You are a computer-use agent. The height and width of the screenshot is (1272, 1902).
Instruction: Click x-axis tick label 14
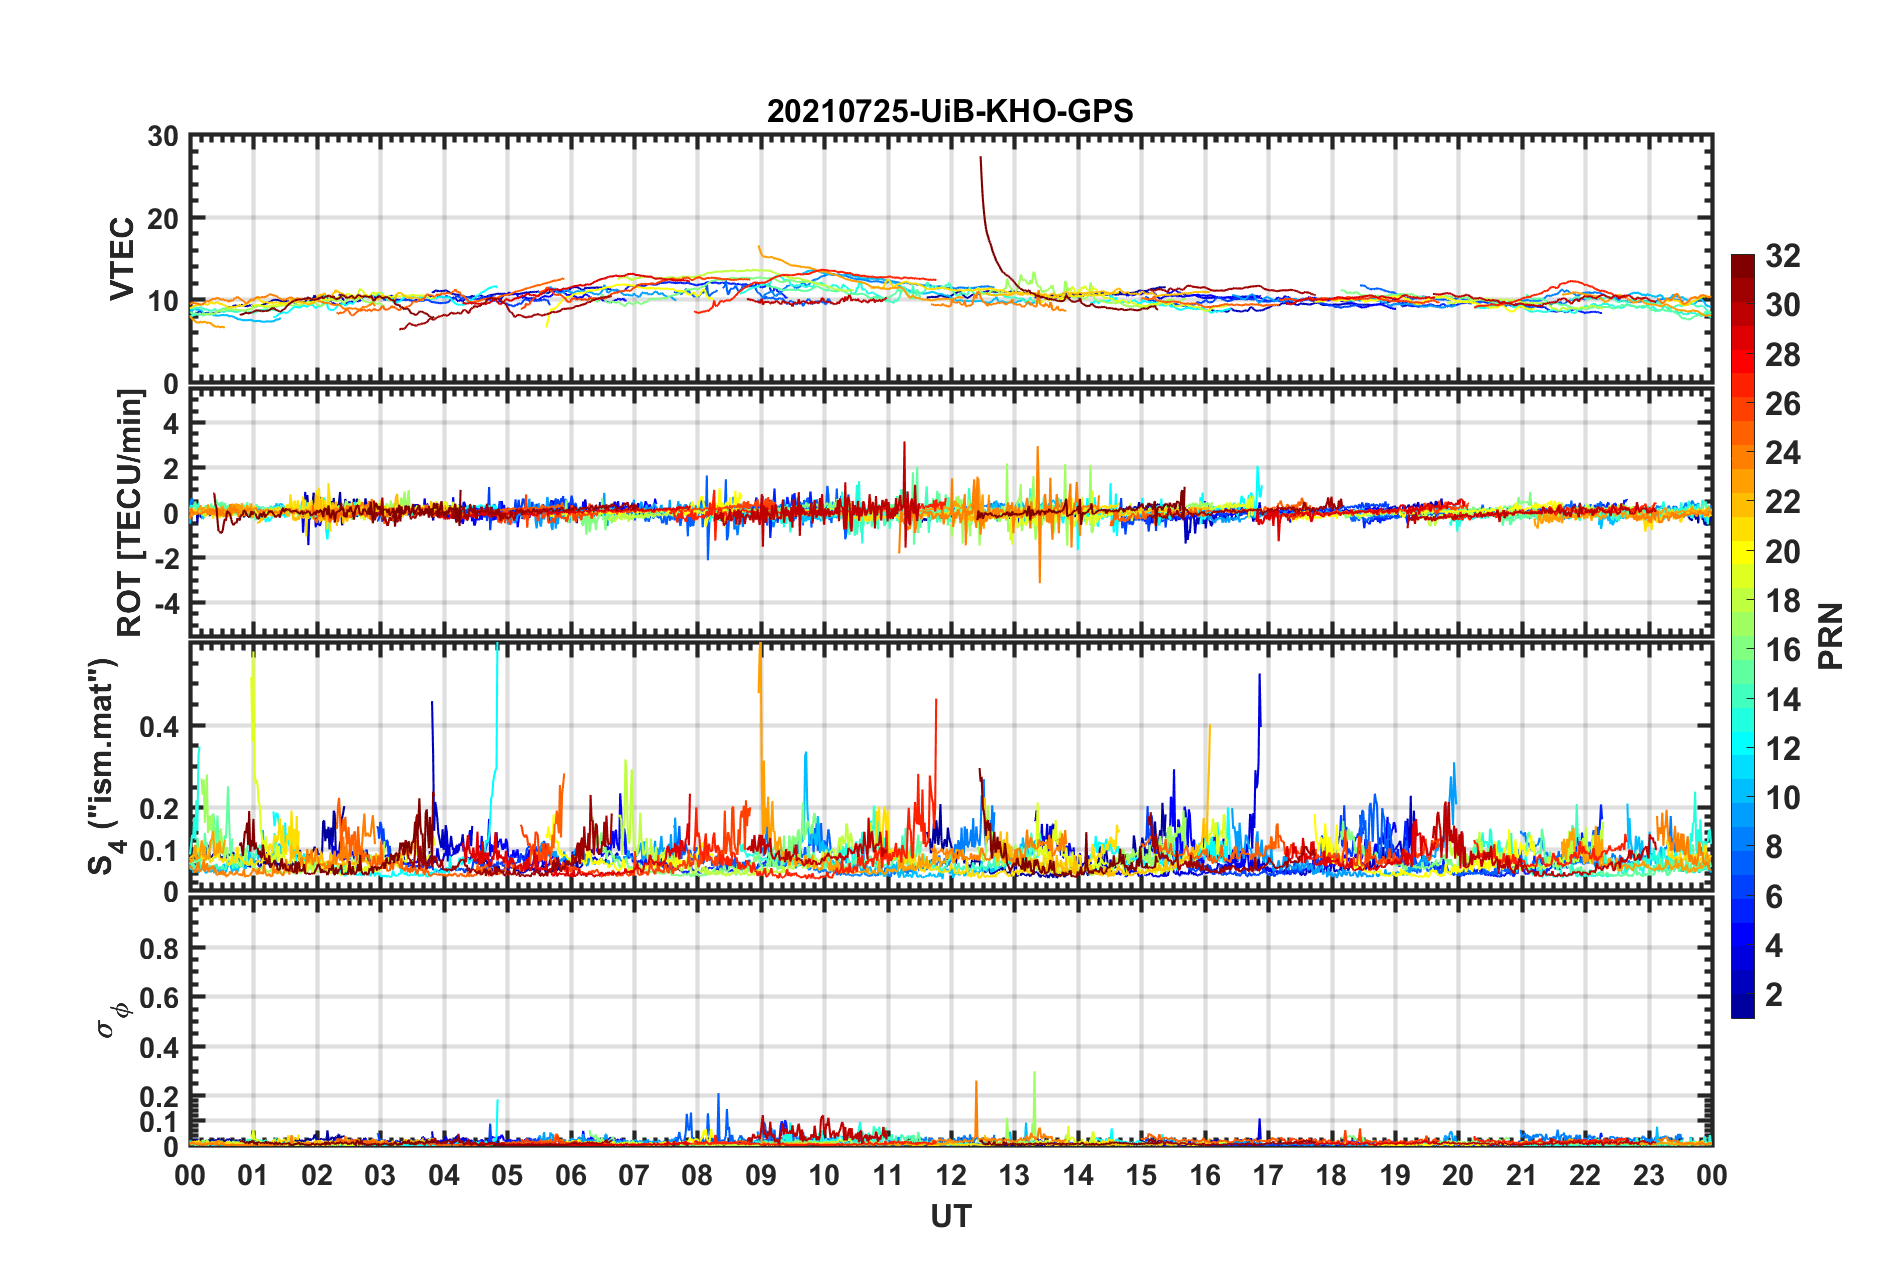click(x=1078, y=1175)
